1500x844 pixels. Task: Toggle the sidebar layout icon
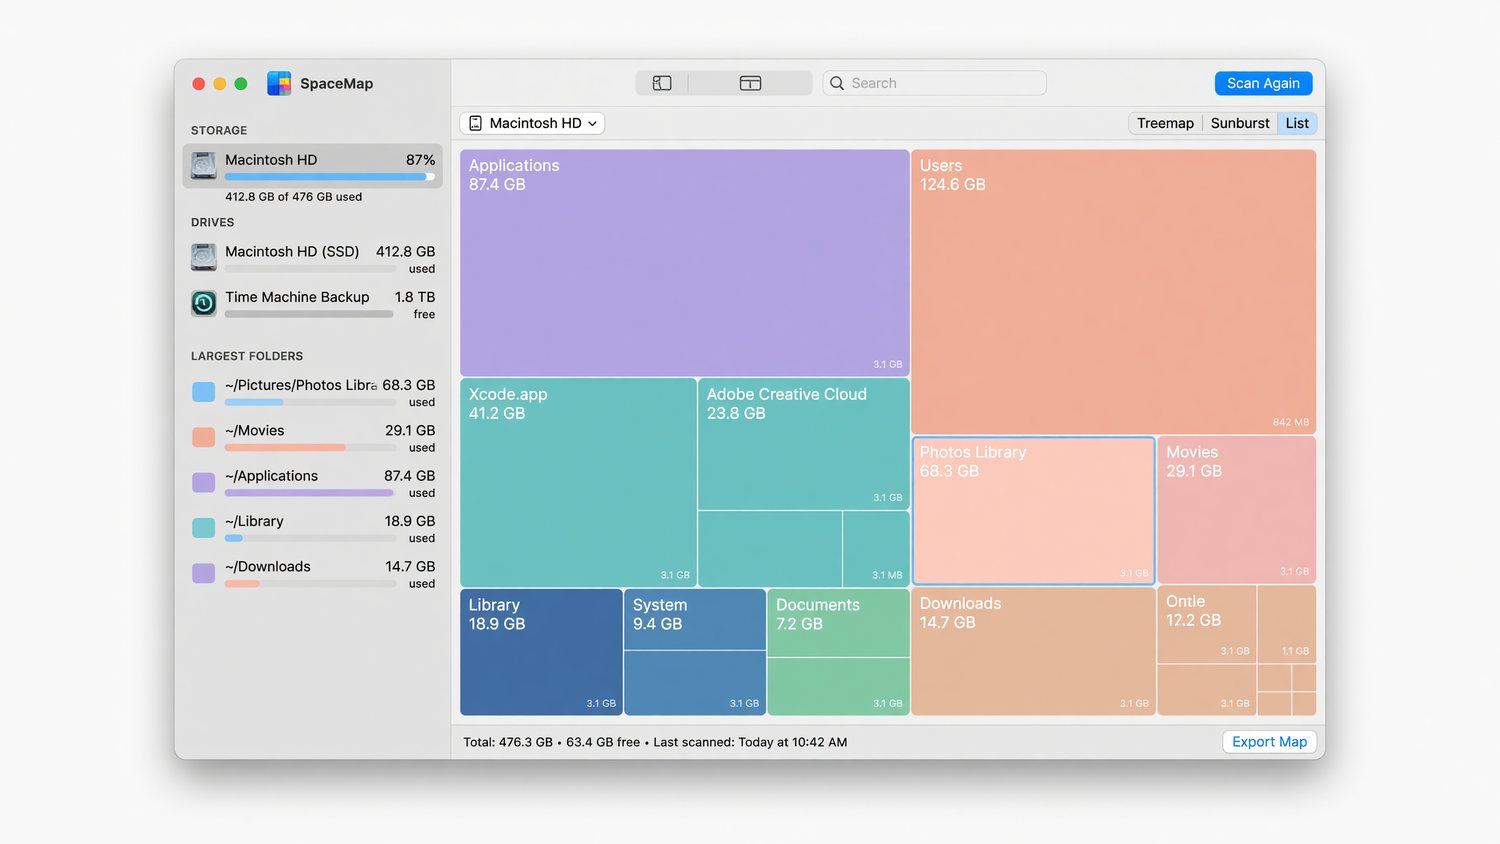[662, 83]
